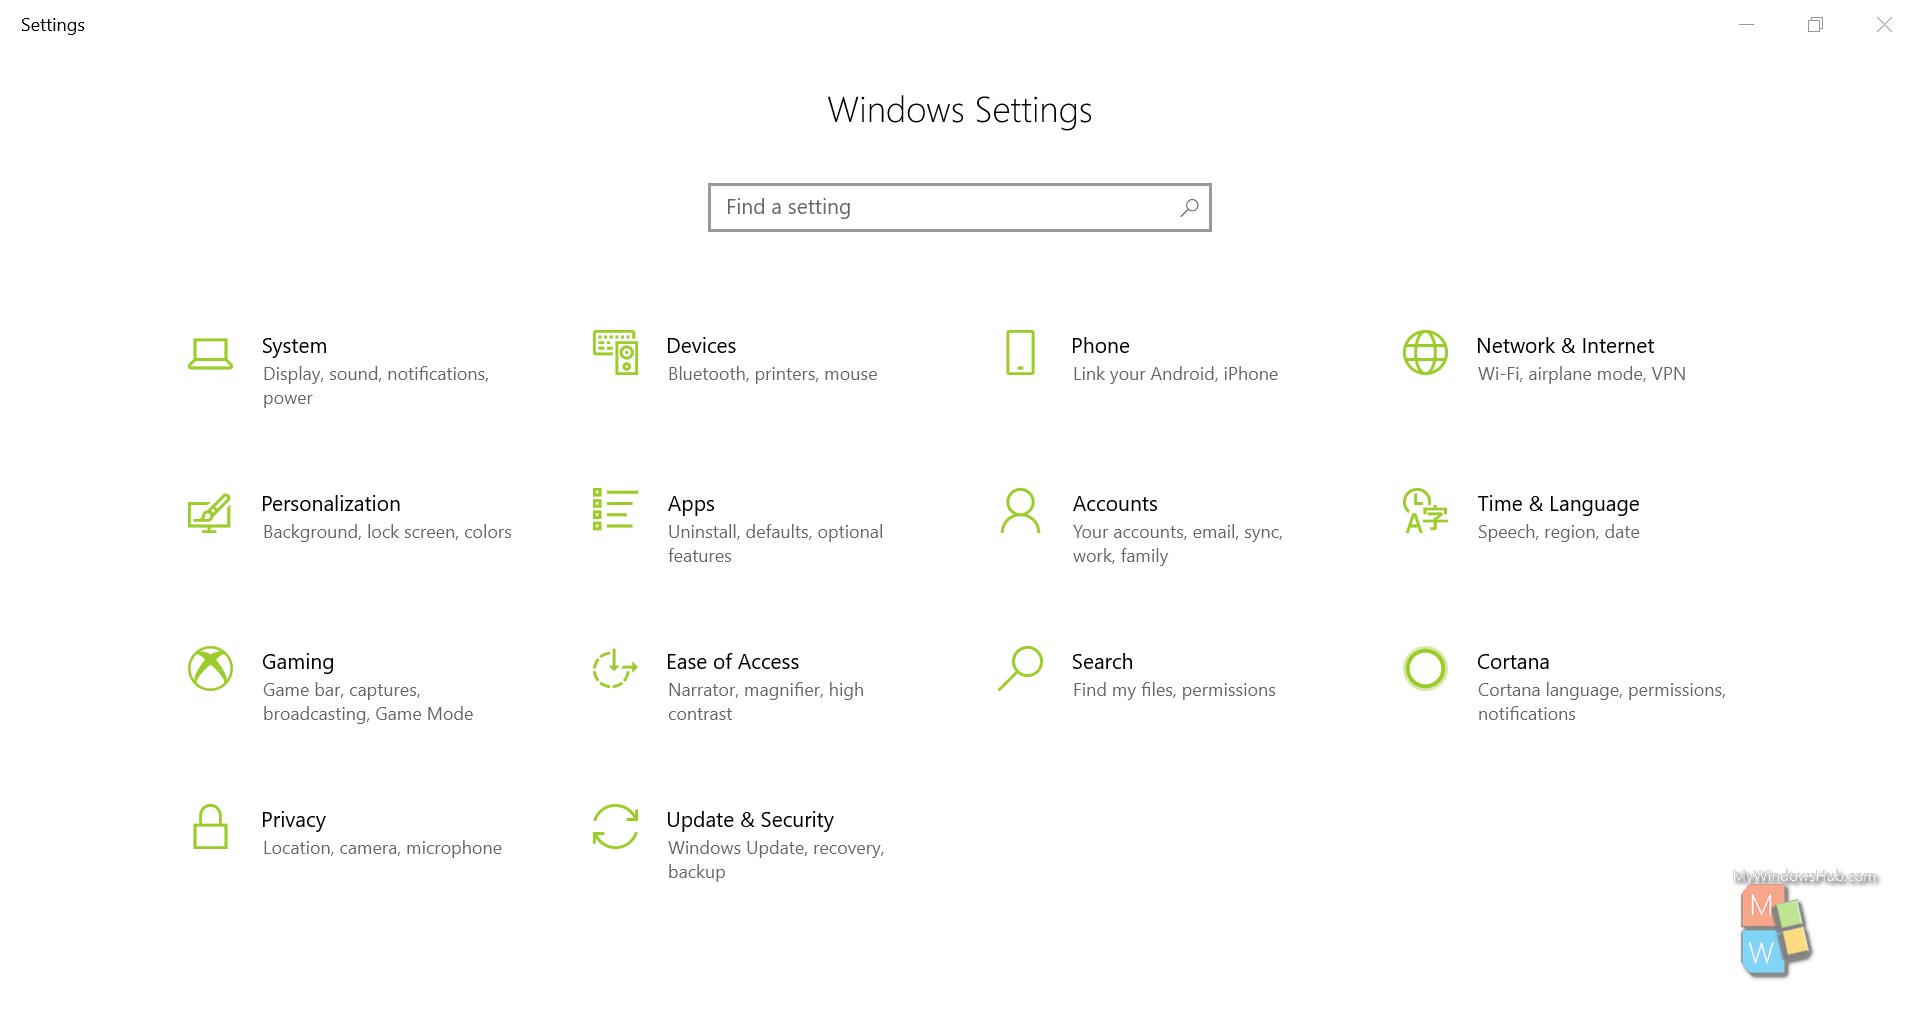
Task: Open the Accounts category title
Action: tap(1115, 504)
